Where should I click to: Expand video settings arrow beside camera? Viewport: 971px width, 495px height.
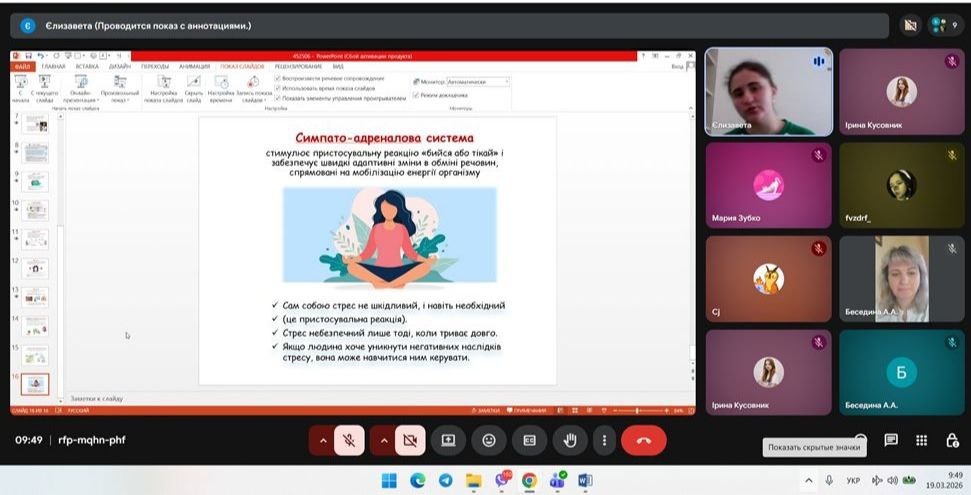382,440
